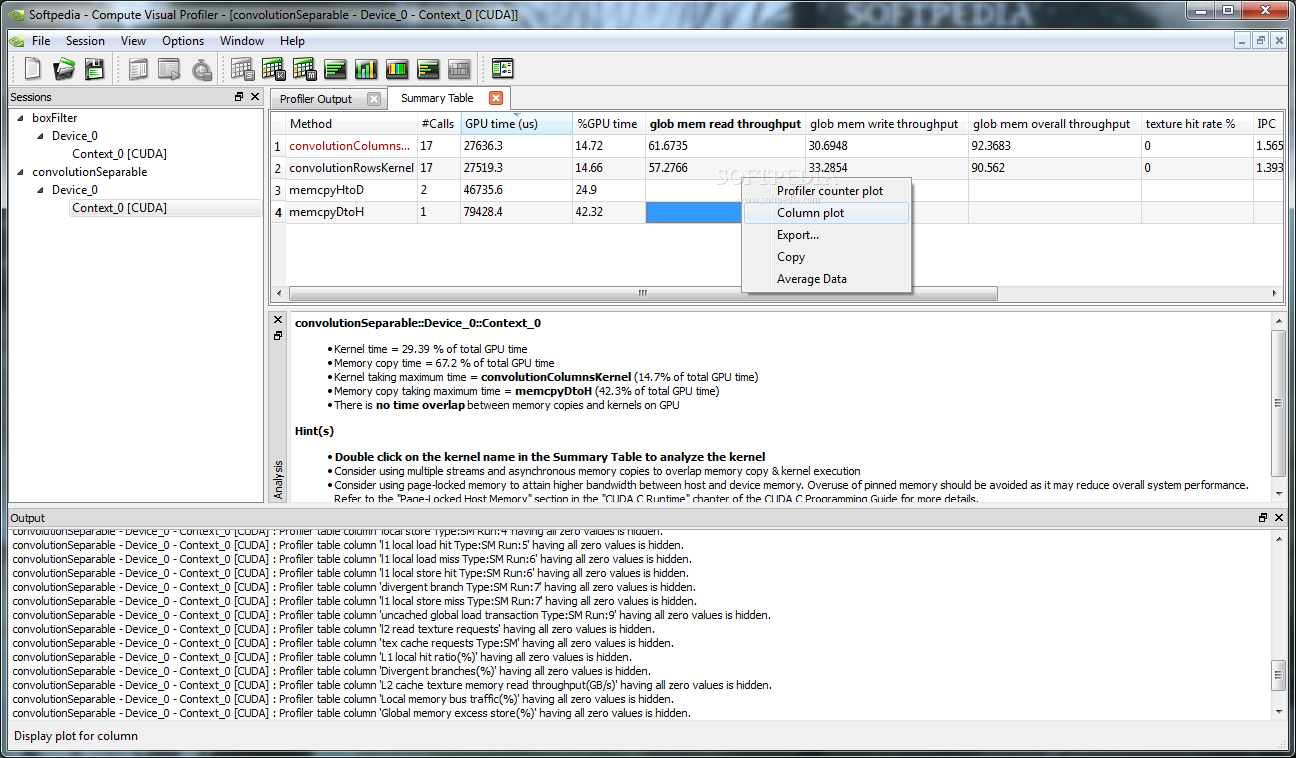Click the %GPU time value 42.32
1296x758 pixels.
click(609, 212)
